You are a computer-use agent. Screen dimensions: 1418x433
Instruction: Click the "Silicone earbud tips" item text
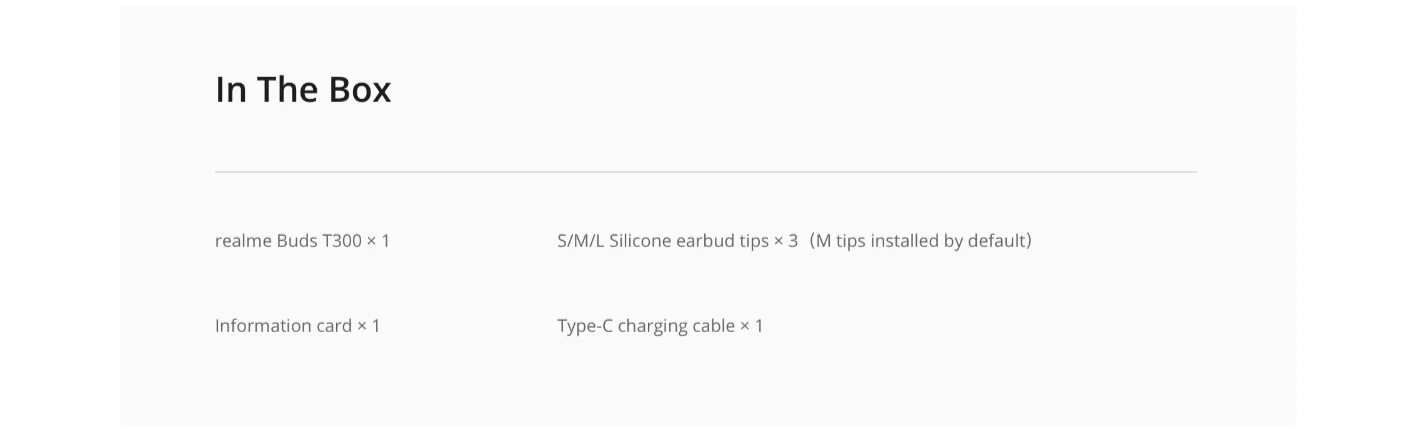pyautogui.click(x=689, y=241)
